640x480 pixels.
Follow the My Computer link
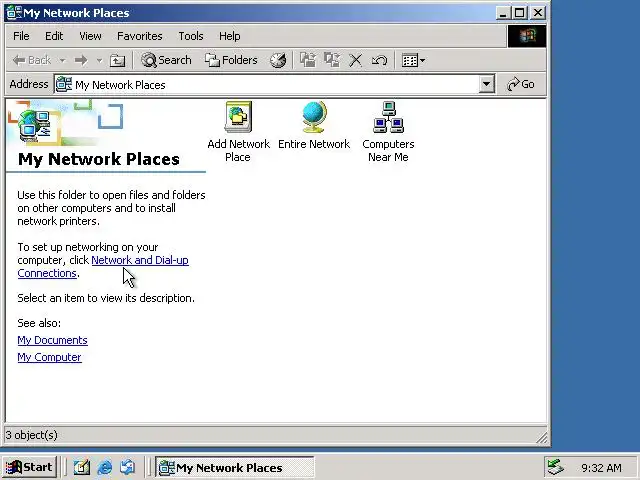point(49,357)
